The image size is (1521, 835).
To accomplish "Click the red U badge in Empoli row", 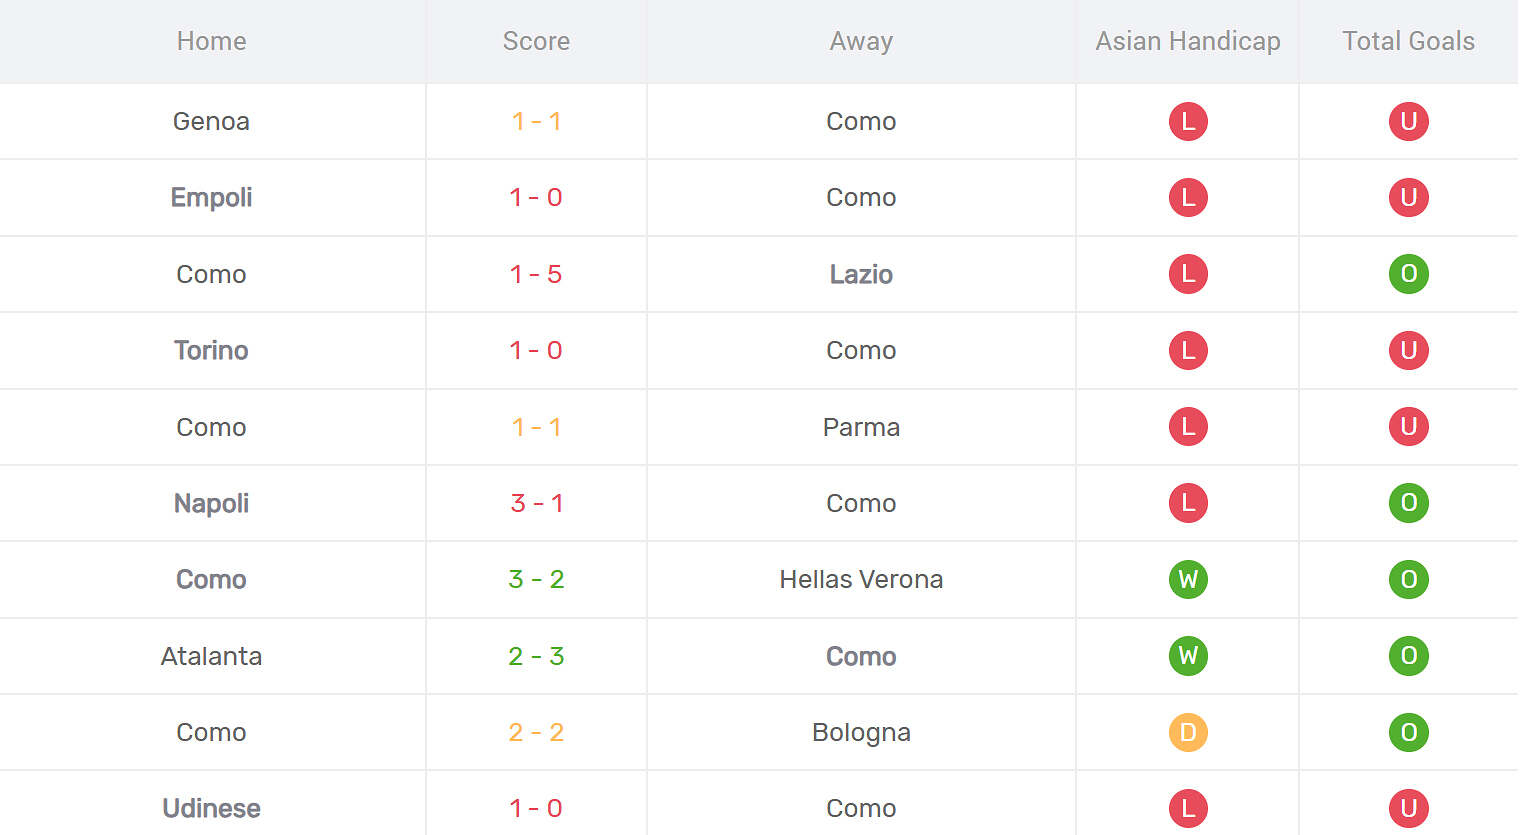I will tap(1408, 198).
